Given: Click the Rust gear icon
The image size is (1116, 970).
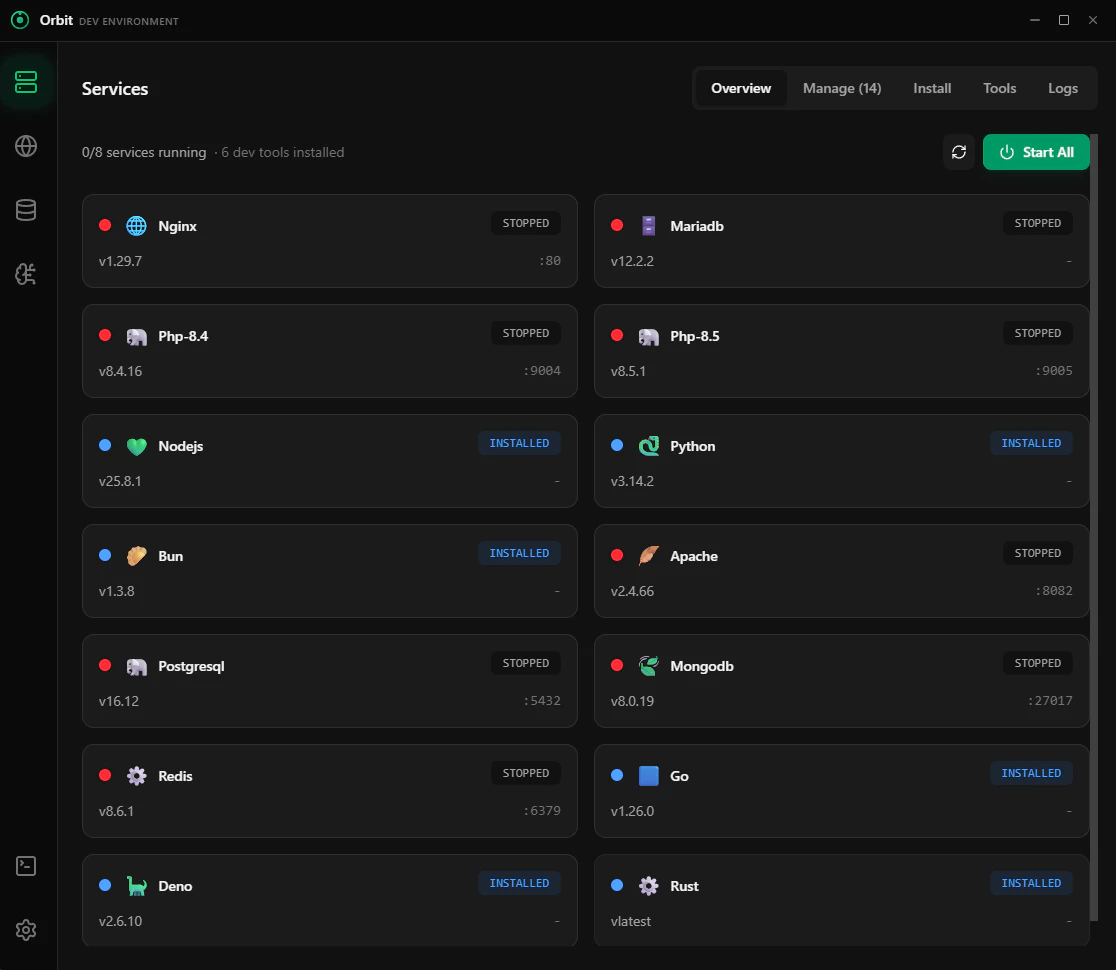Looking at the screenshot, I should (648, 886).
